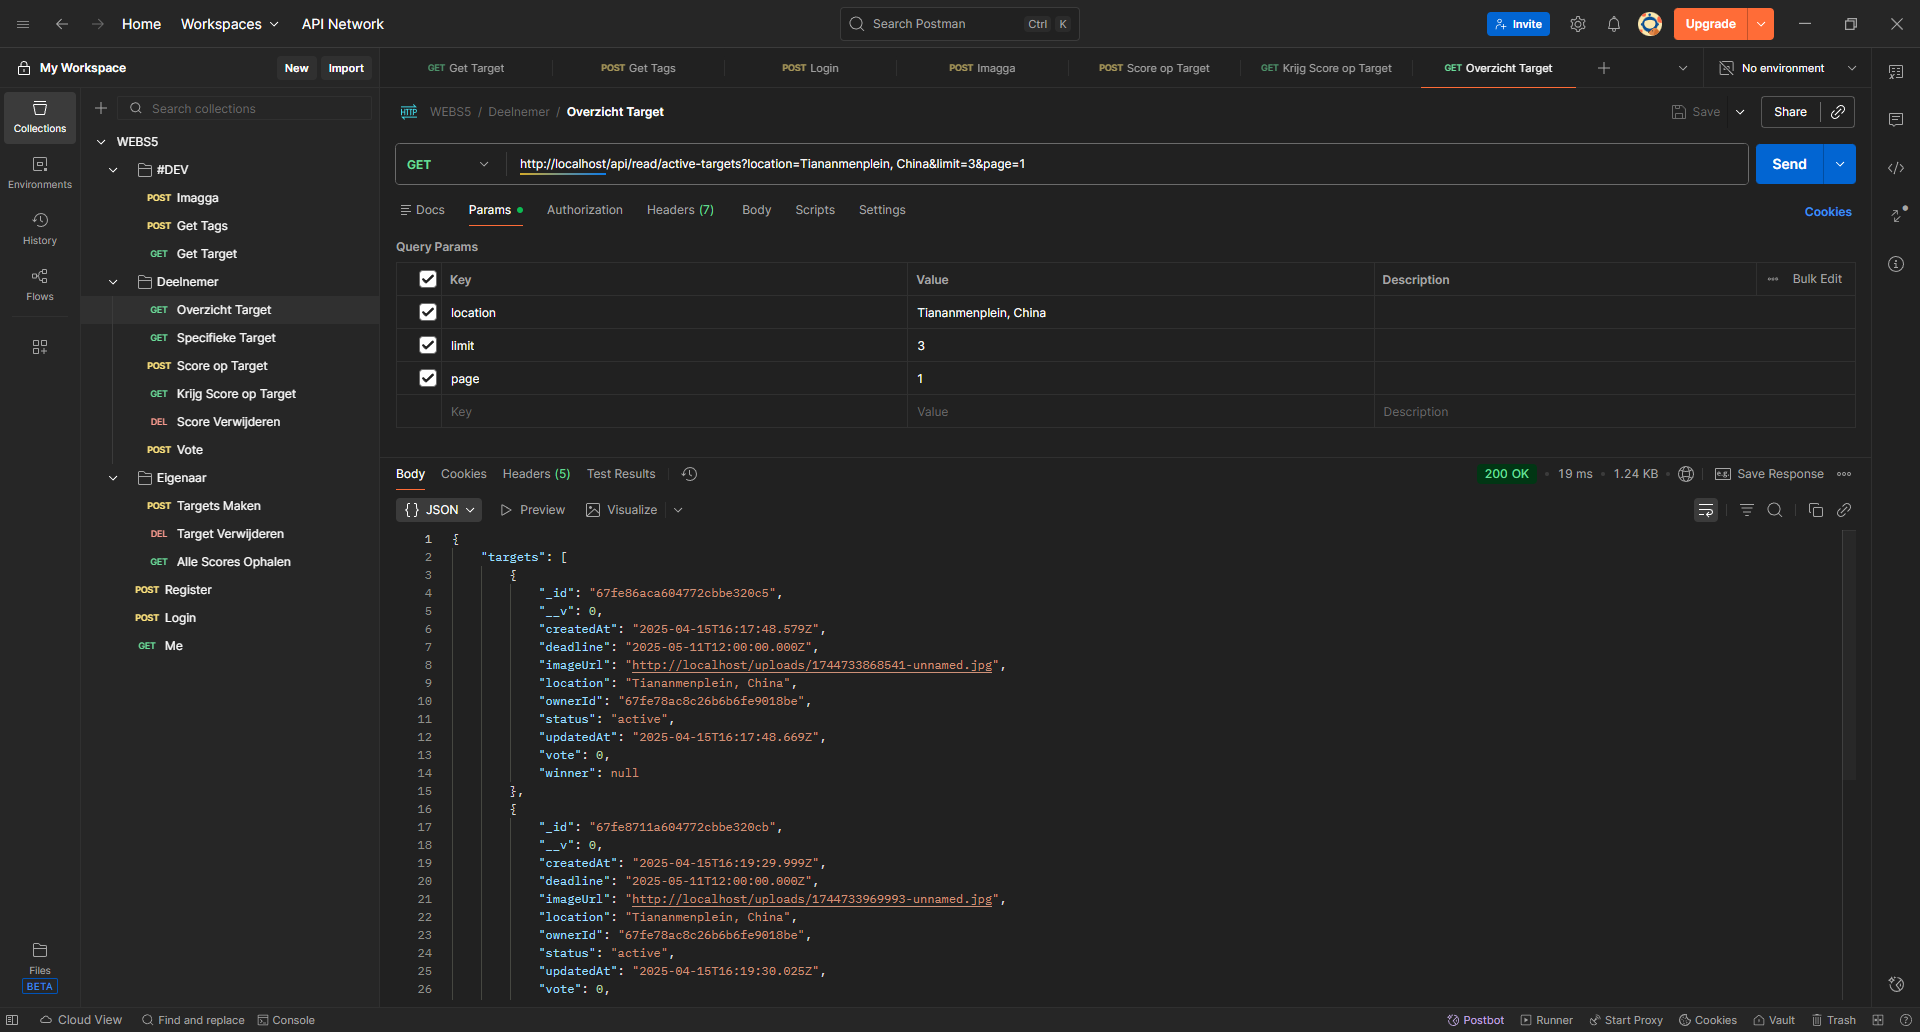
Task: Toggle the select-all params checkbox
Action: tap(428, 279)
